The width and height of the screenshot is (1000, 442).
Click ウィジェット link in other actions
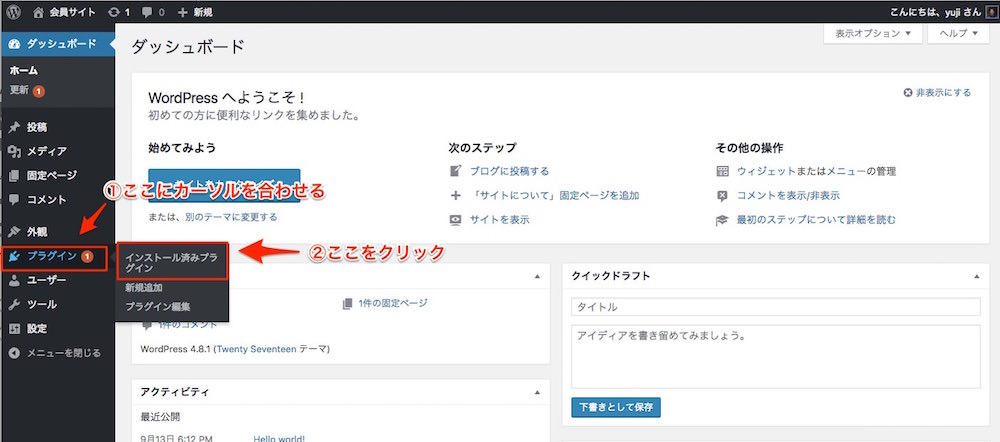pyautogui.click(x=766, y=171)
